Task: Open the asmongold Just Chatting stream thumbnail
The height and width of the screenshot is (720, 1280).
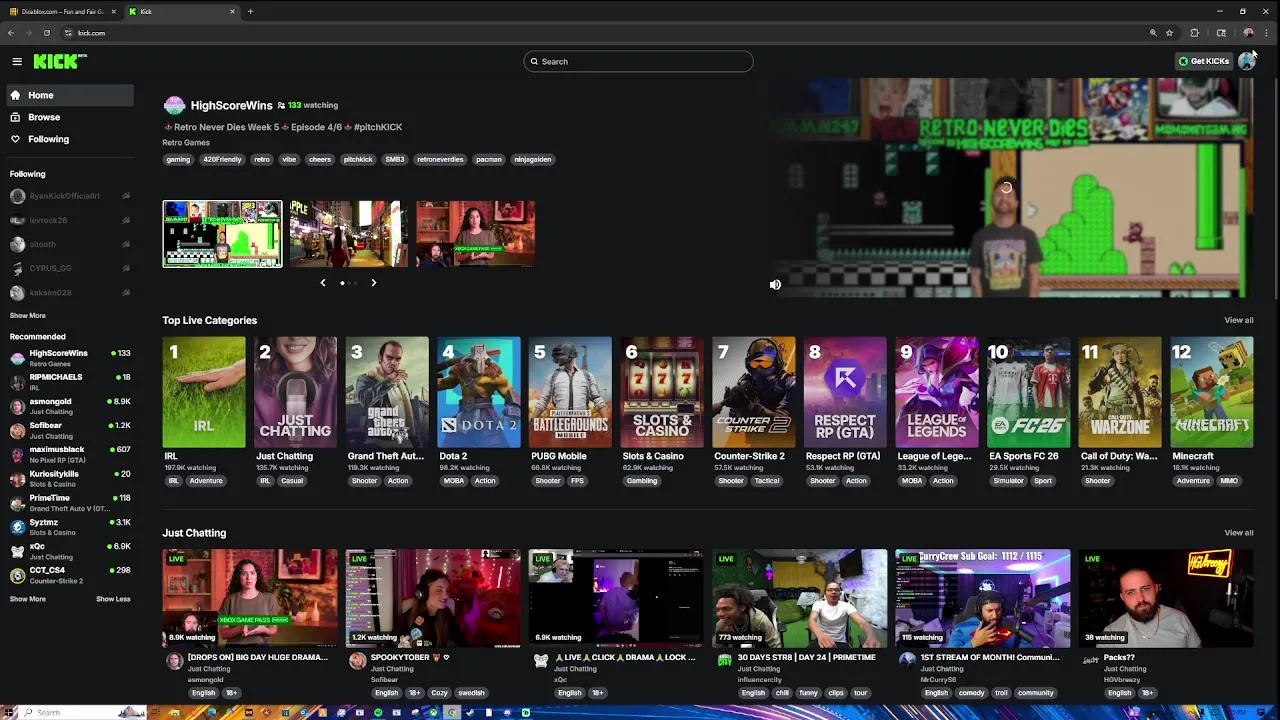Action: (x=250, y=598)
